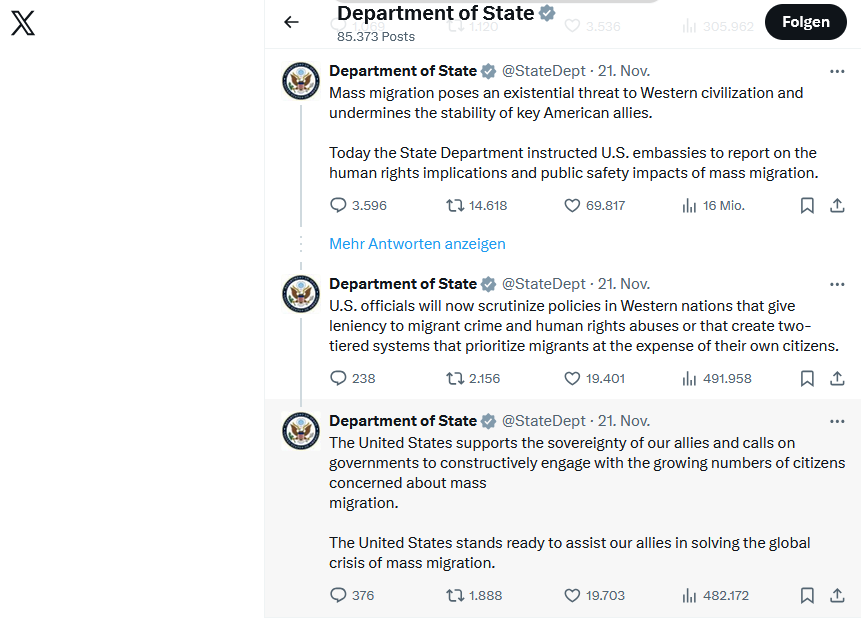View analytics showing 491.958 views
861x618 pixels.
pyautogui.click(x=716, y=379)
